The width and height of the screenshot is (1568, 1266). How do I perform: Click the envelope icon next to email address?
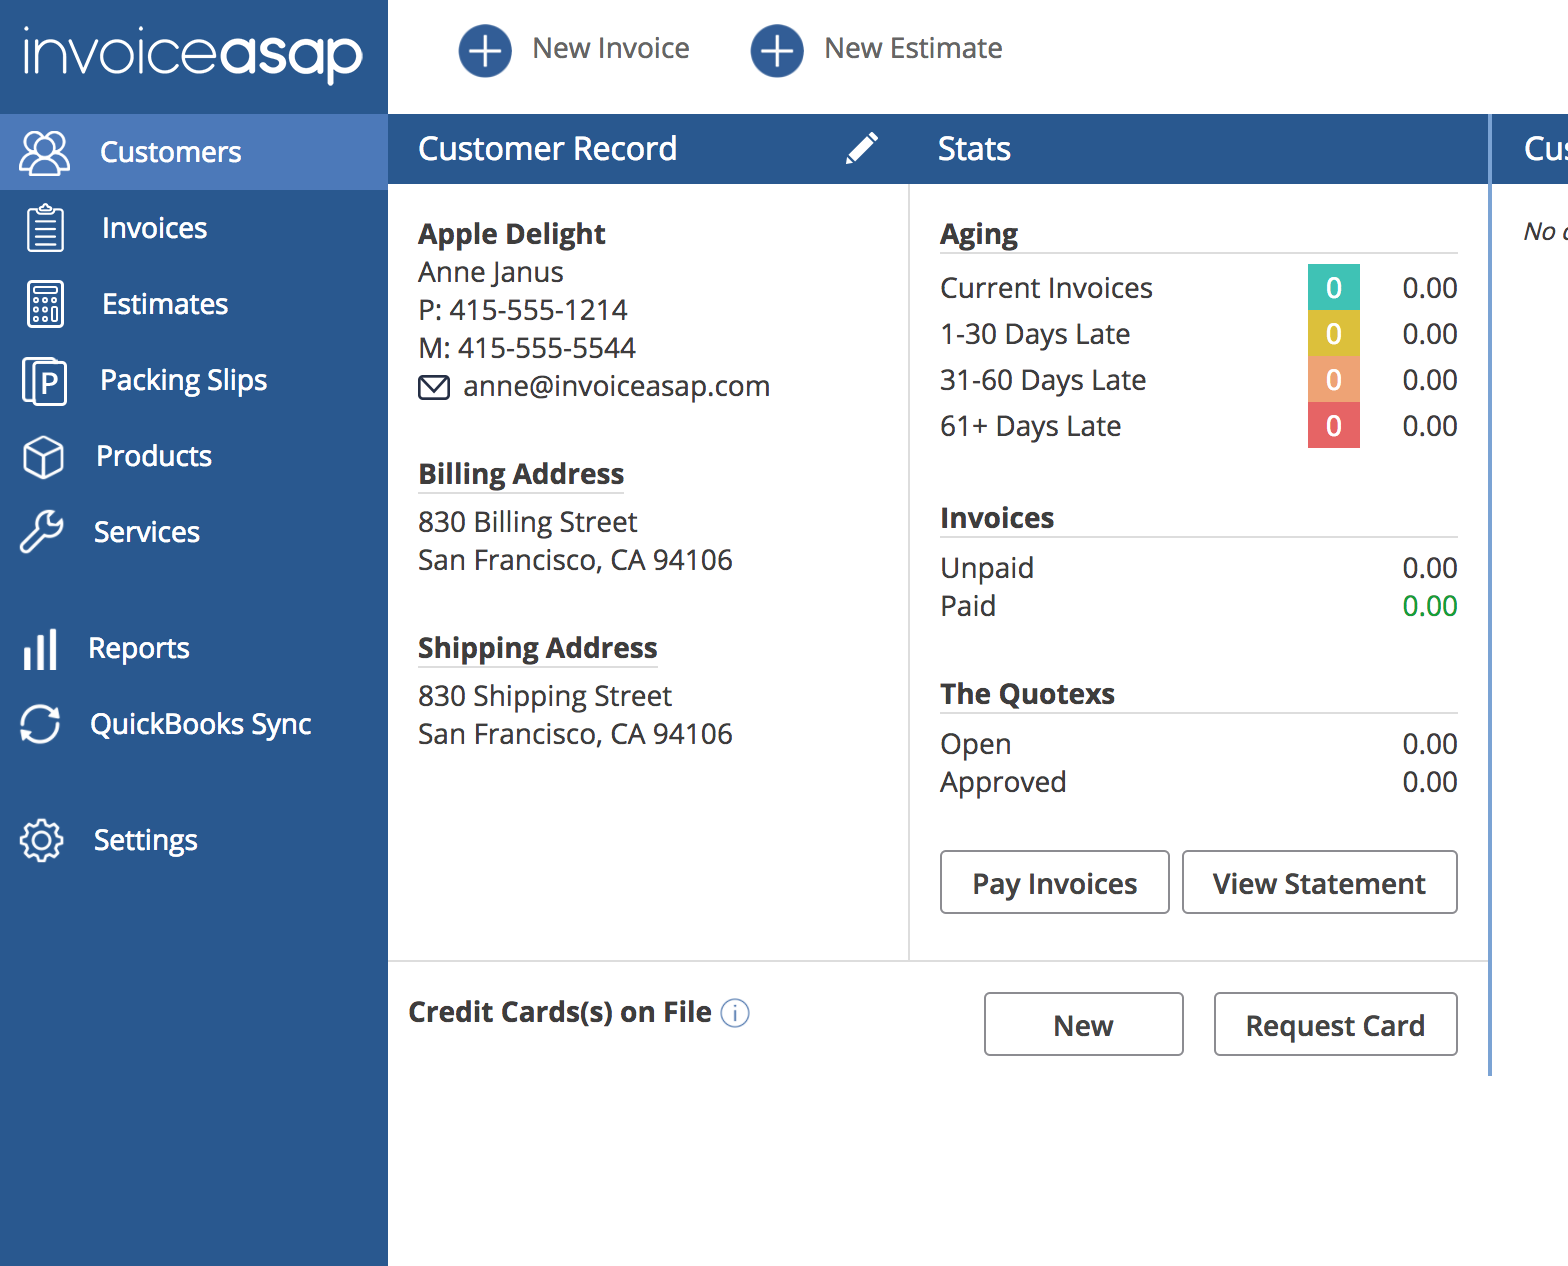point(433,387)
